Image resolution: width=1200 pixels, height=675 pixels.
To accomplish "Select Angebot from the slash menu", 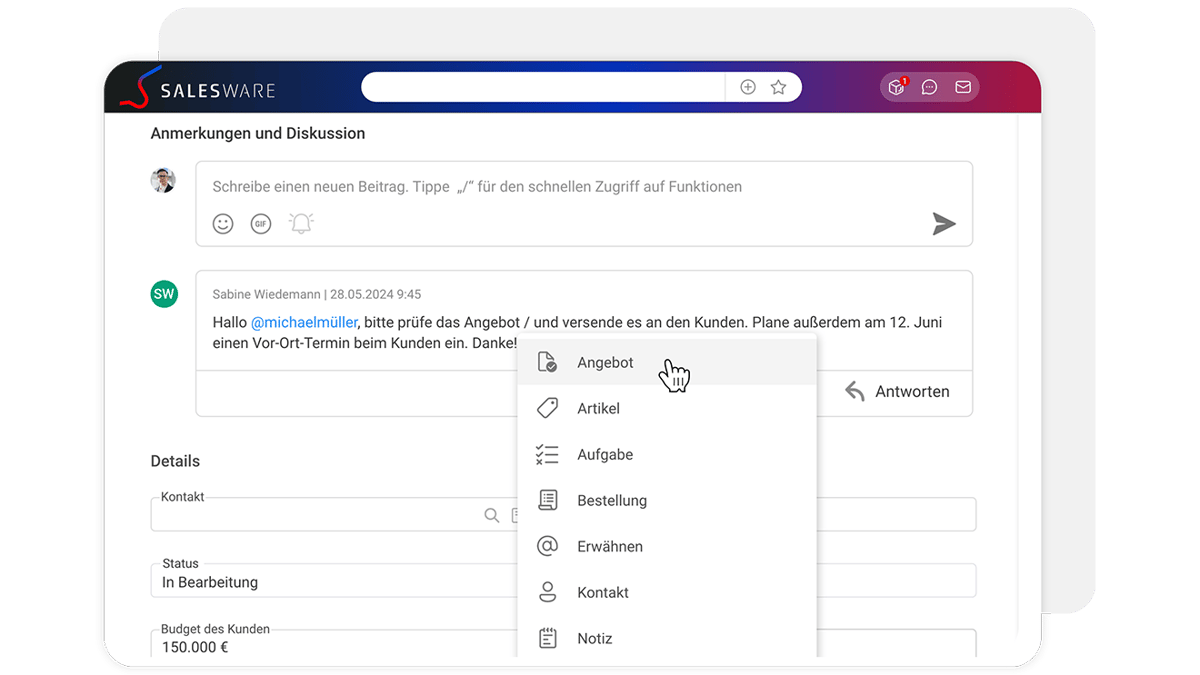I will pos(605,363).
